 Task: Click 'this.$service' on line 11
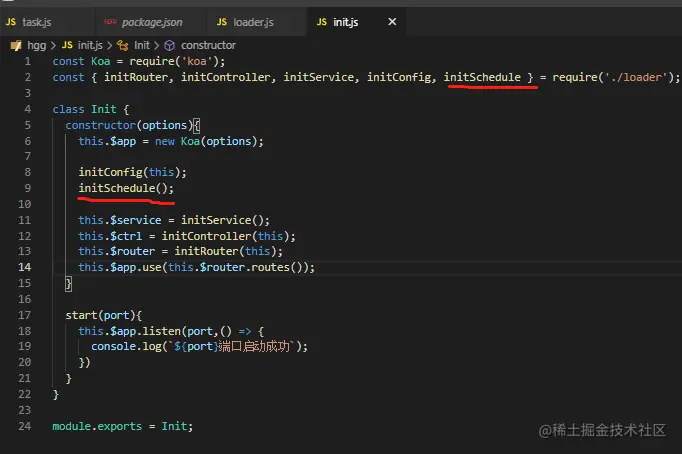tap(120, 220)
